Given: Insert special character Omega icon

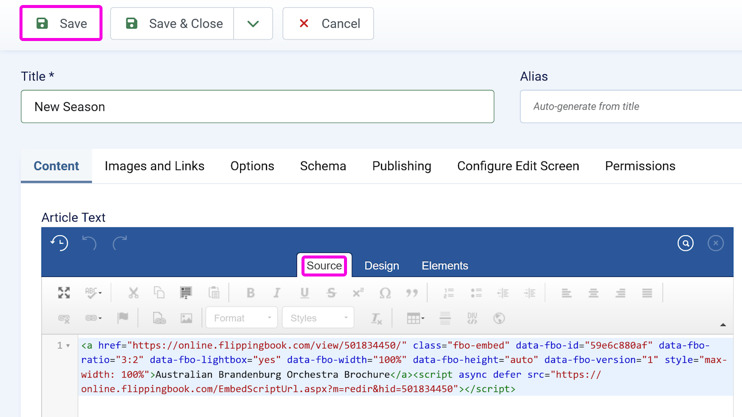Looking at the screenshot, I should point(385,293).
